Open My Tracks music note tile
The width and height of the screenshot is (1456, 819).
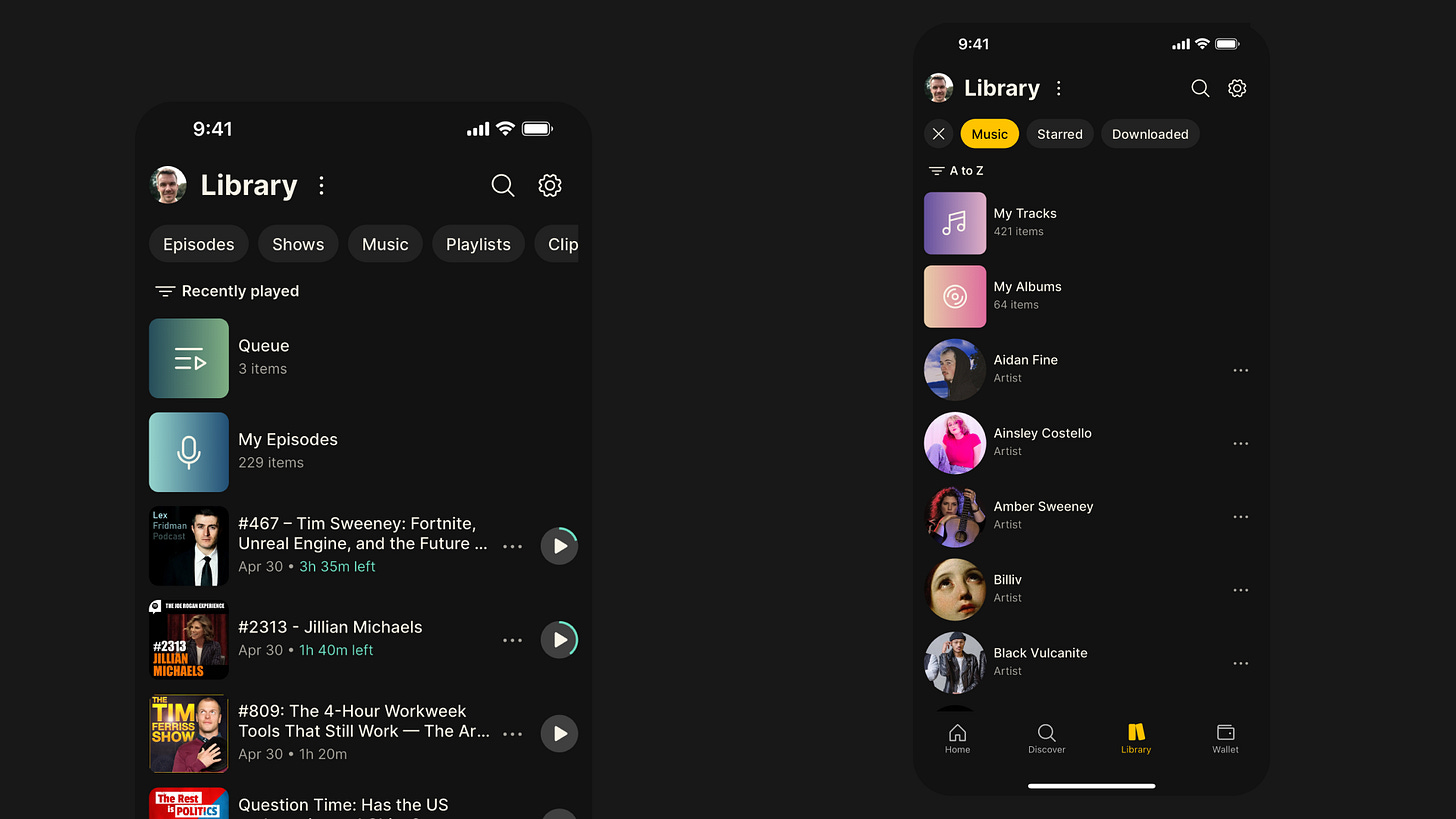coord(955,223)
